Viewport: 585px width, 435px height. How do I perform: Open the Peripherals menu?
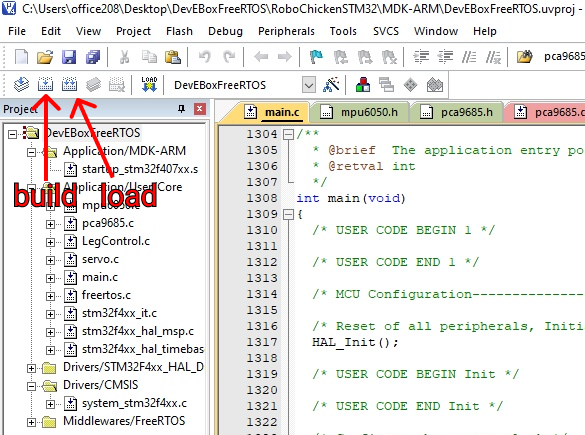coord(287,31)
